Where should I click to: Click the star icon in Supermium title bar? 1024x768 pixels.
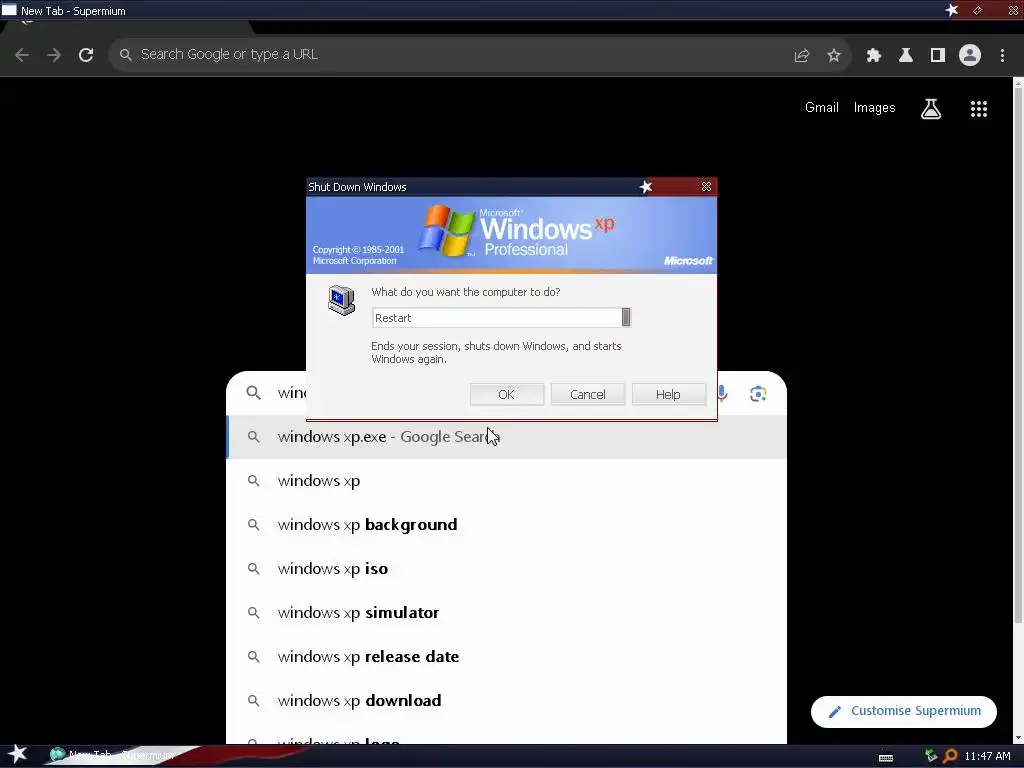pos(952,10)
